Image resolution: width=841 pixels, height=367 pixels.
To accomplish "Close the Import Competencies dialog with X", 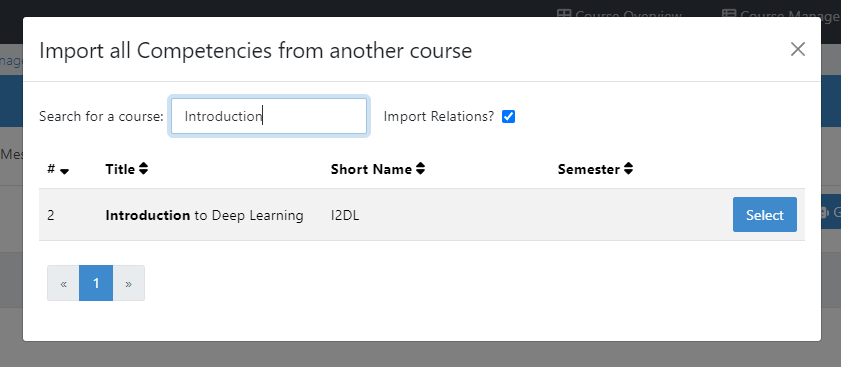I will tap(798, 49).
